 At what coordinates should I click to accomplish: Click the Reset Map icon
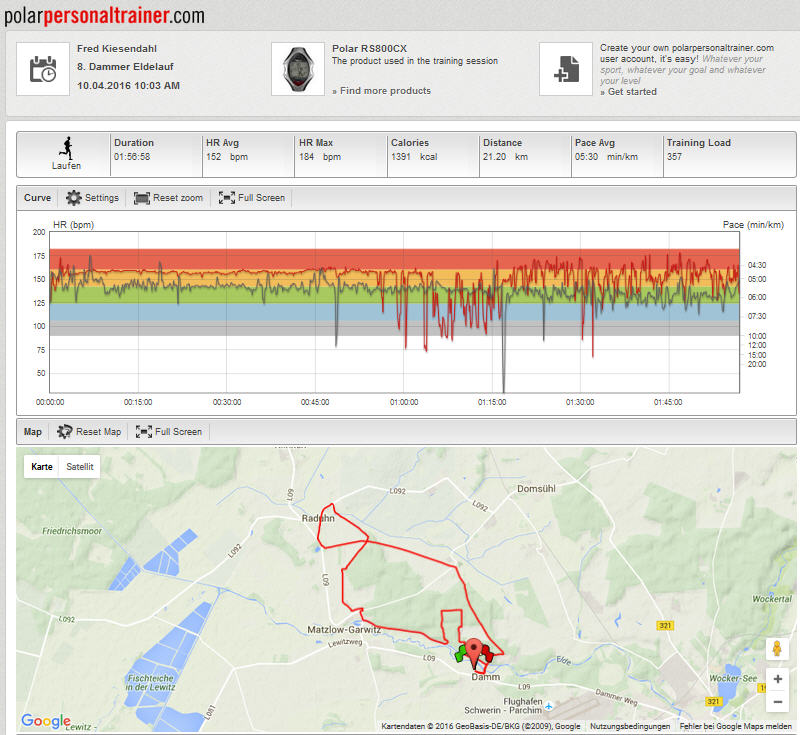(x=64, y=432)
